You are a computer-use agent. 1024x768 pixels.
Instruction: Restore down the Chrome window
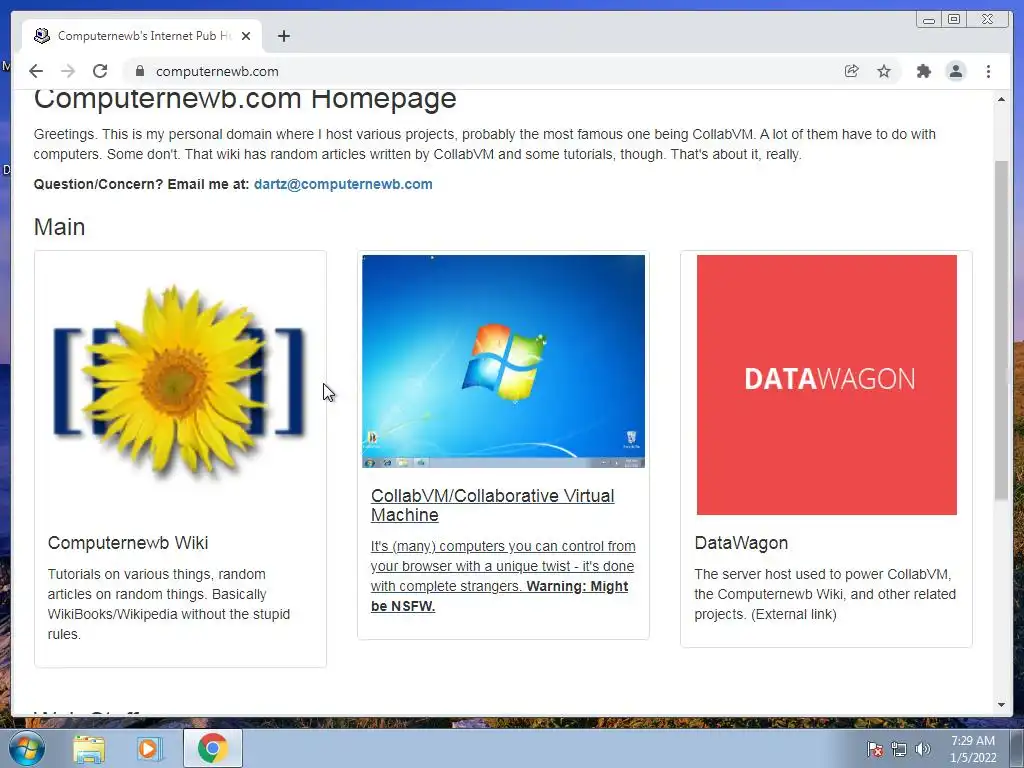(953, 20)
